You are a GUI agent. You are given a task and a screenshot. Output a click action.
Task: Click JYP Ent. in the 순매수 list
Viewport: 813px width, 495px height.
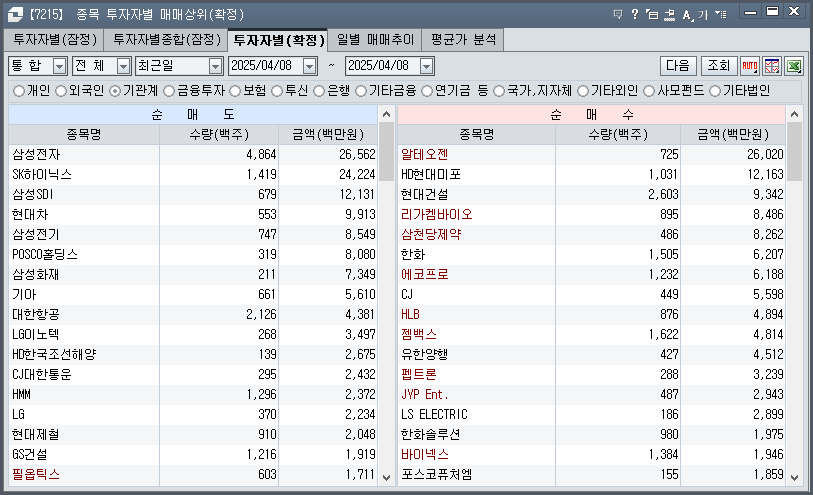pos(424,394)
